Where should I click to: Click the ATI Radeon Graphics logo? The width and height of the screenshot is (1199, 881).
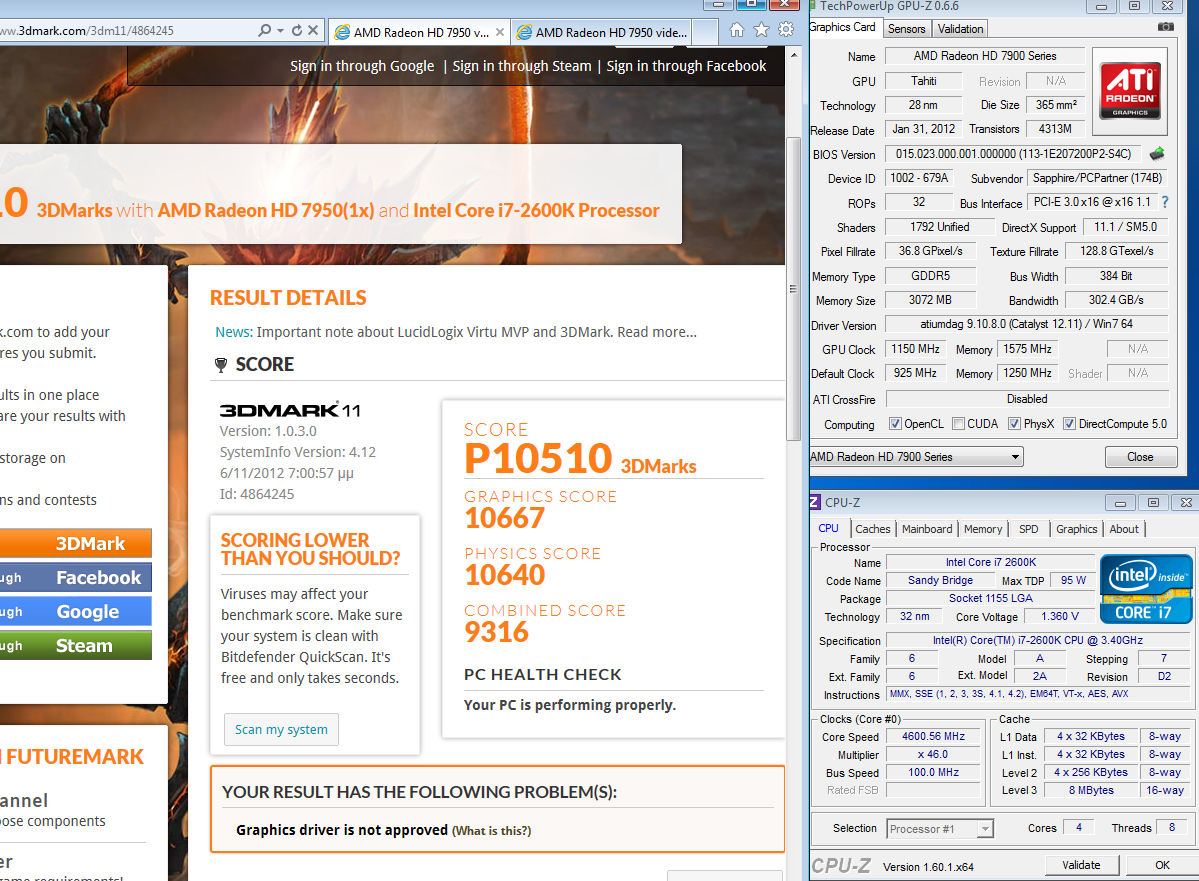[x=1129, y=90]
